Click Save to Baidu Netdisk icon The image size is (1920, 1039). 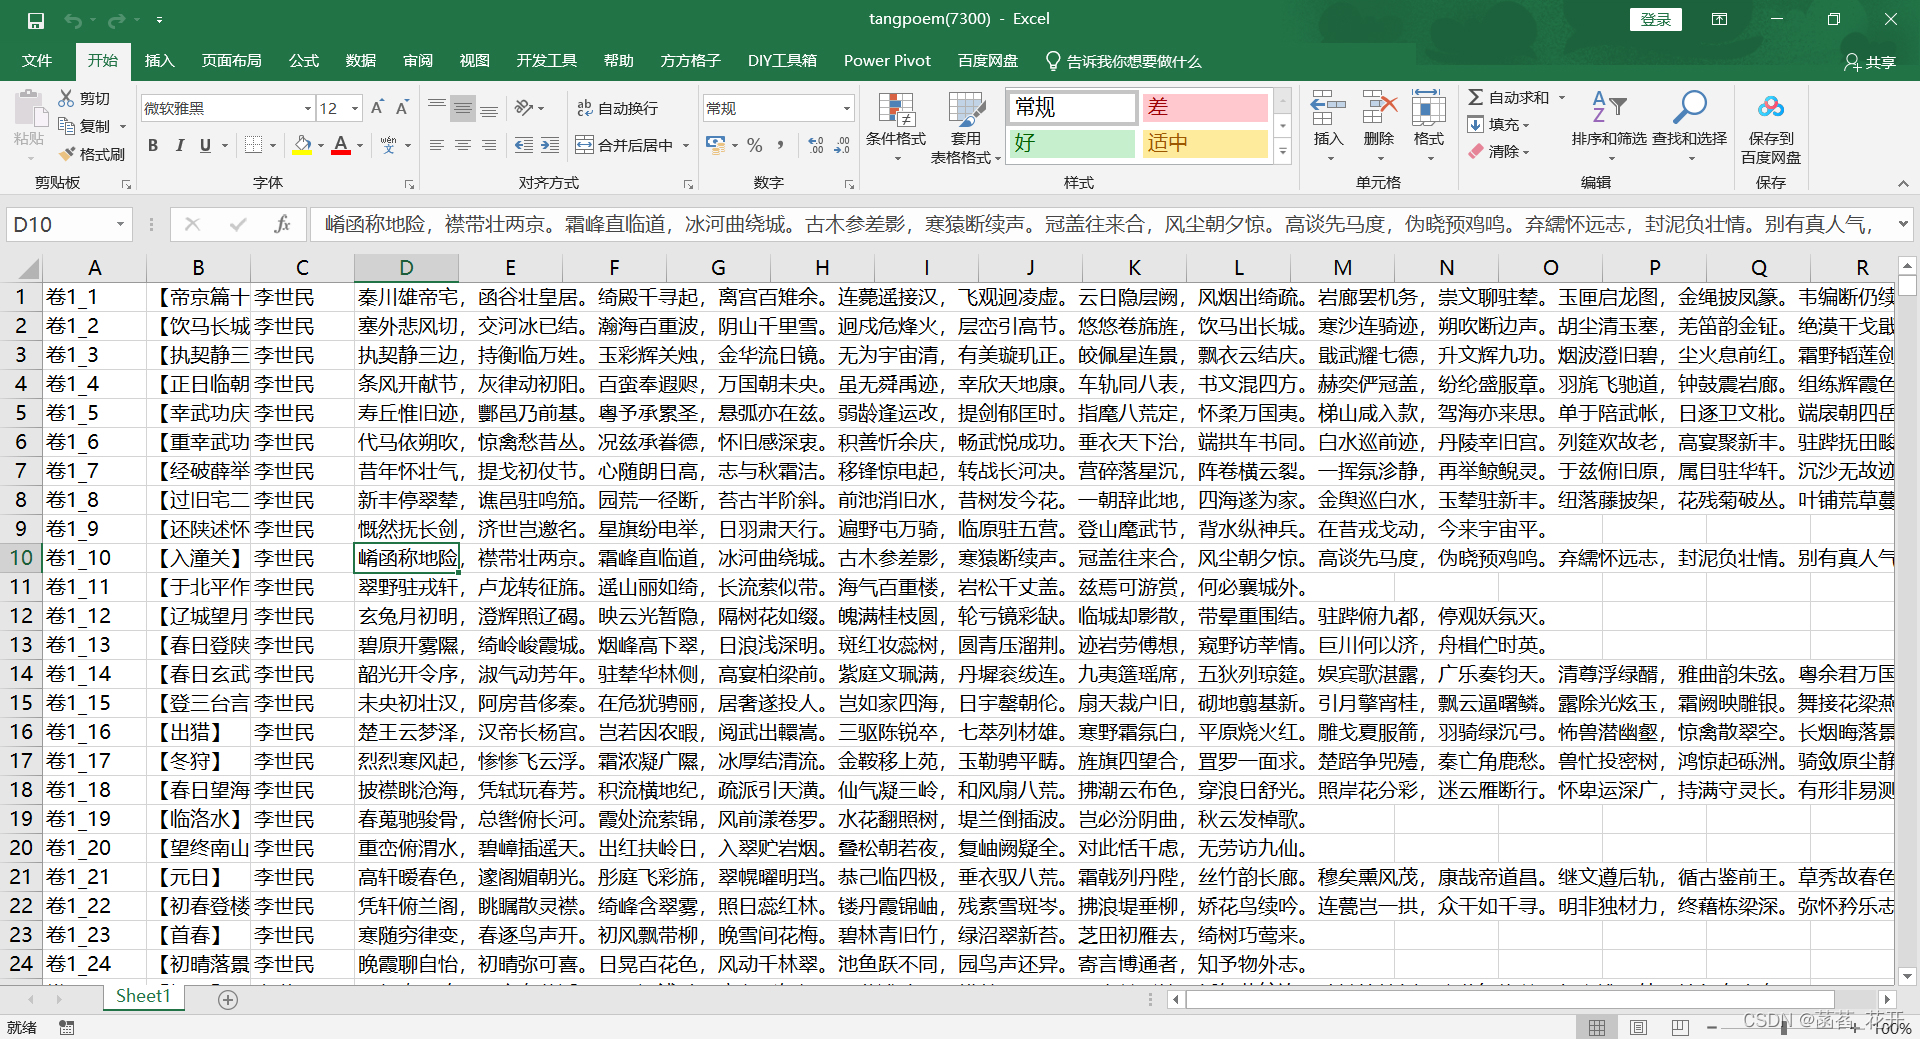(1771, 107)
